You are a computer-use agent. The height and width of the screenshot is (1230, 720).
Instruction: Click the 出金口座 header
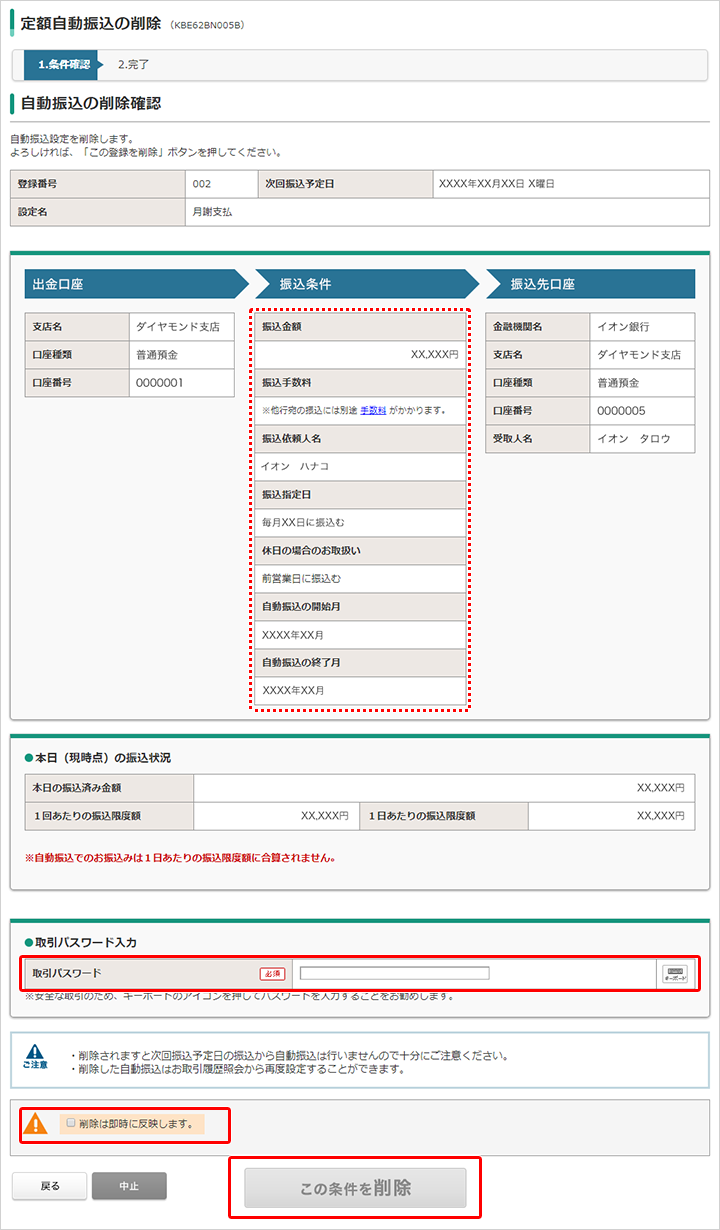tap(137, 284)
